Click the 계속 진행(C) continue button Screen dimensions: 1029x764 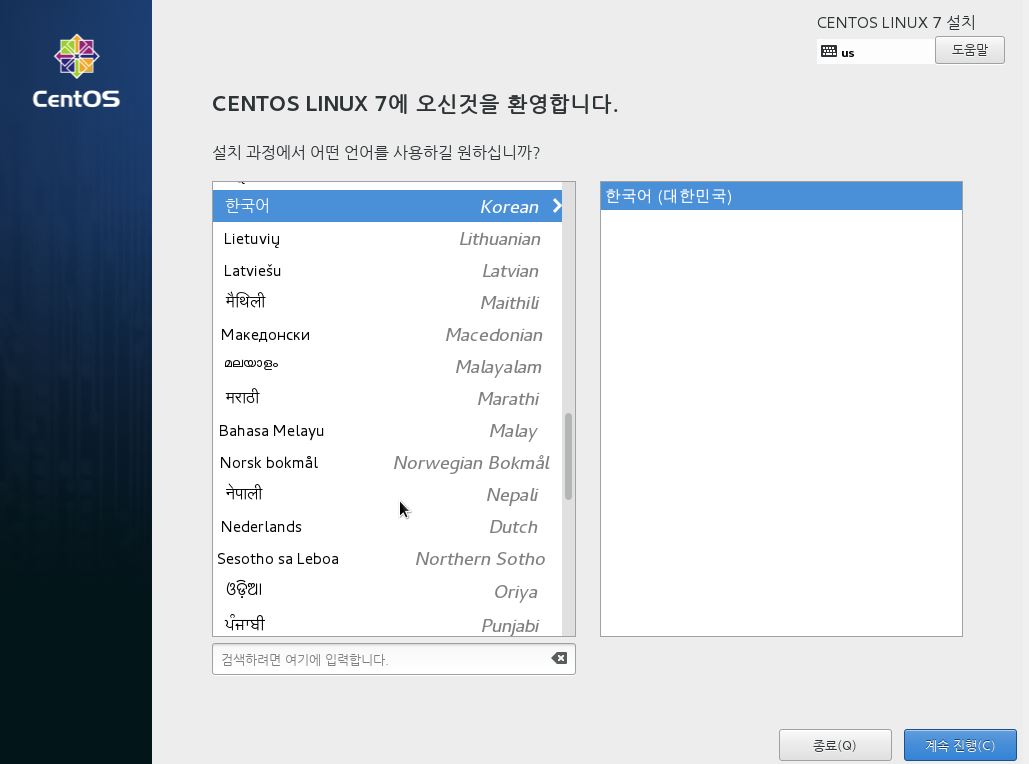tap(959, 745)
